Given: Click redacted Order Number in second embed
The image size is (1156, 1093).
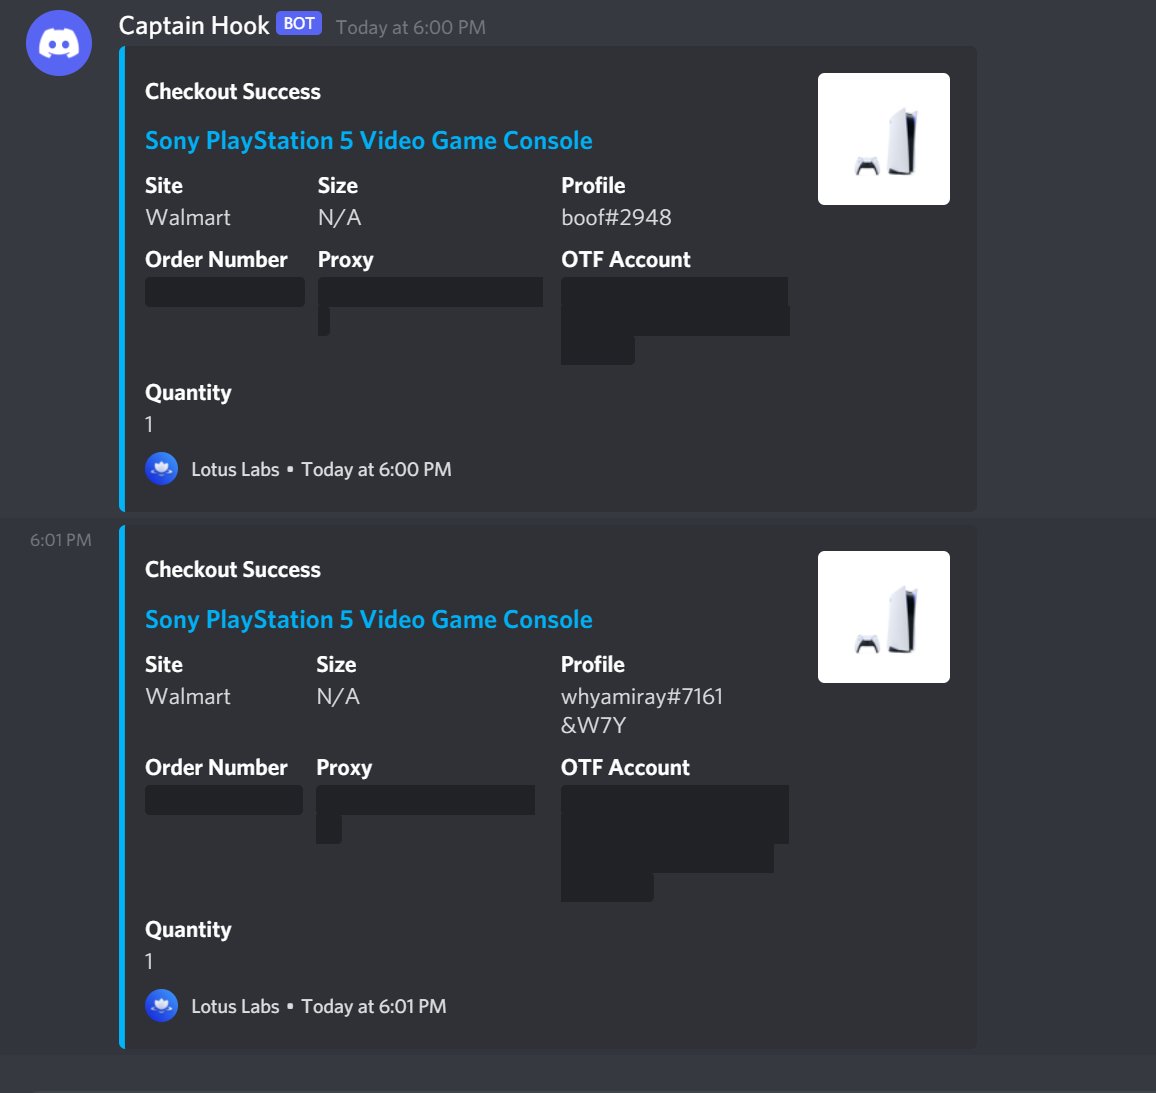Looking at the screenshot, I should [x=224, y=800].
